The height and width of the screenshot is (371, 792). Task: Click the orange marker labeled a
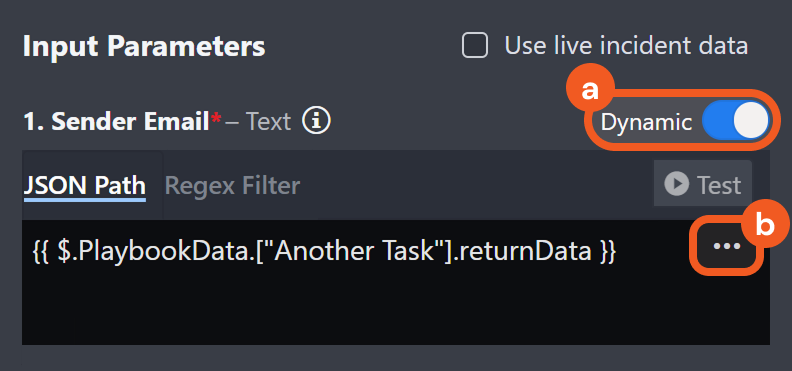coord(590,91)
